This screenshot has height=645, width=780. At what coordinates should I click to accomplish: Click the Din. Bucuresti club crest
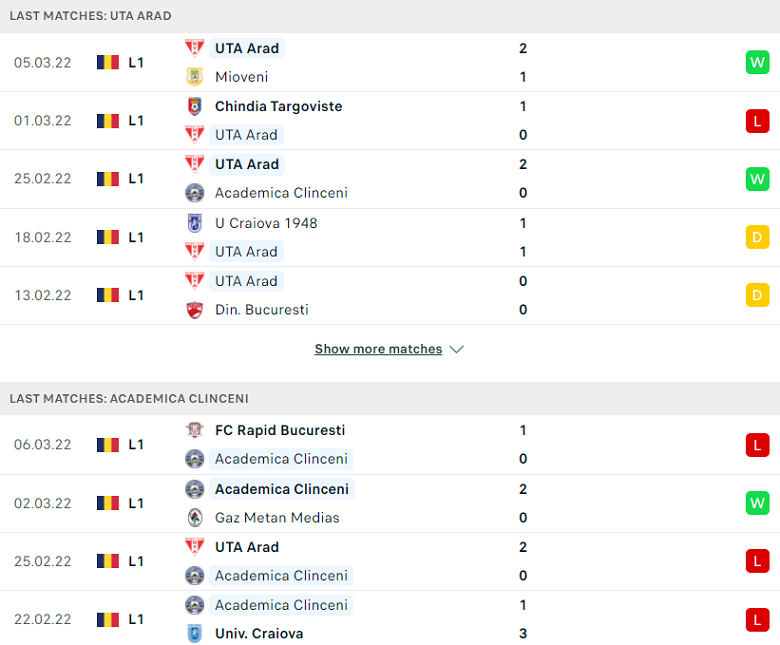195,310
